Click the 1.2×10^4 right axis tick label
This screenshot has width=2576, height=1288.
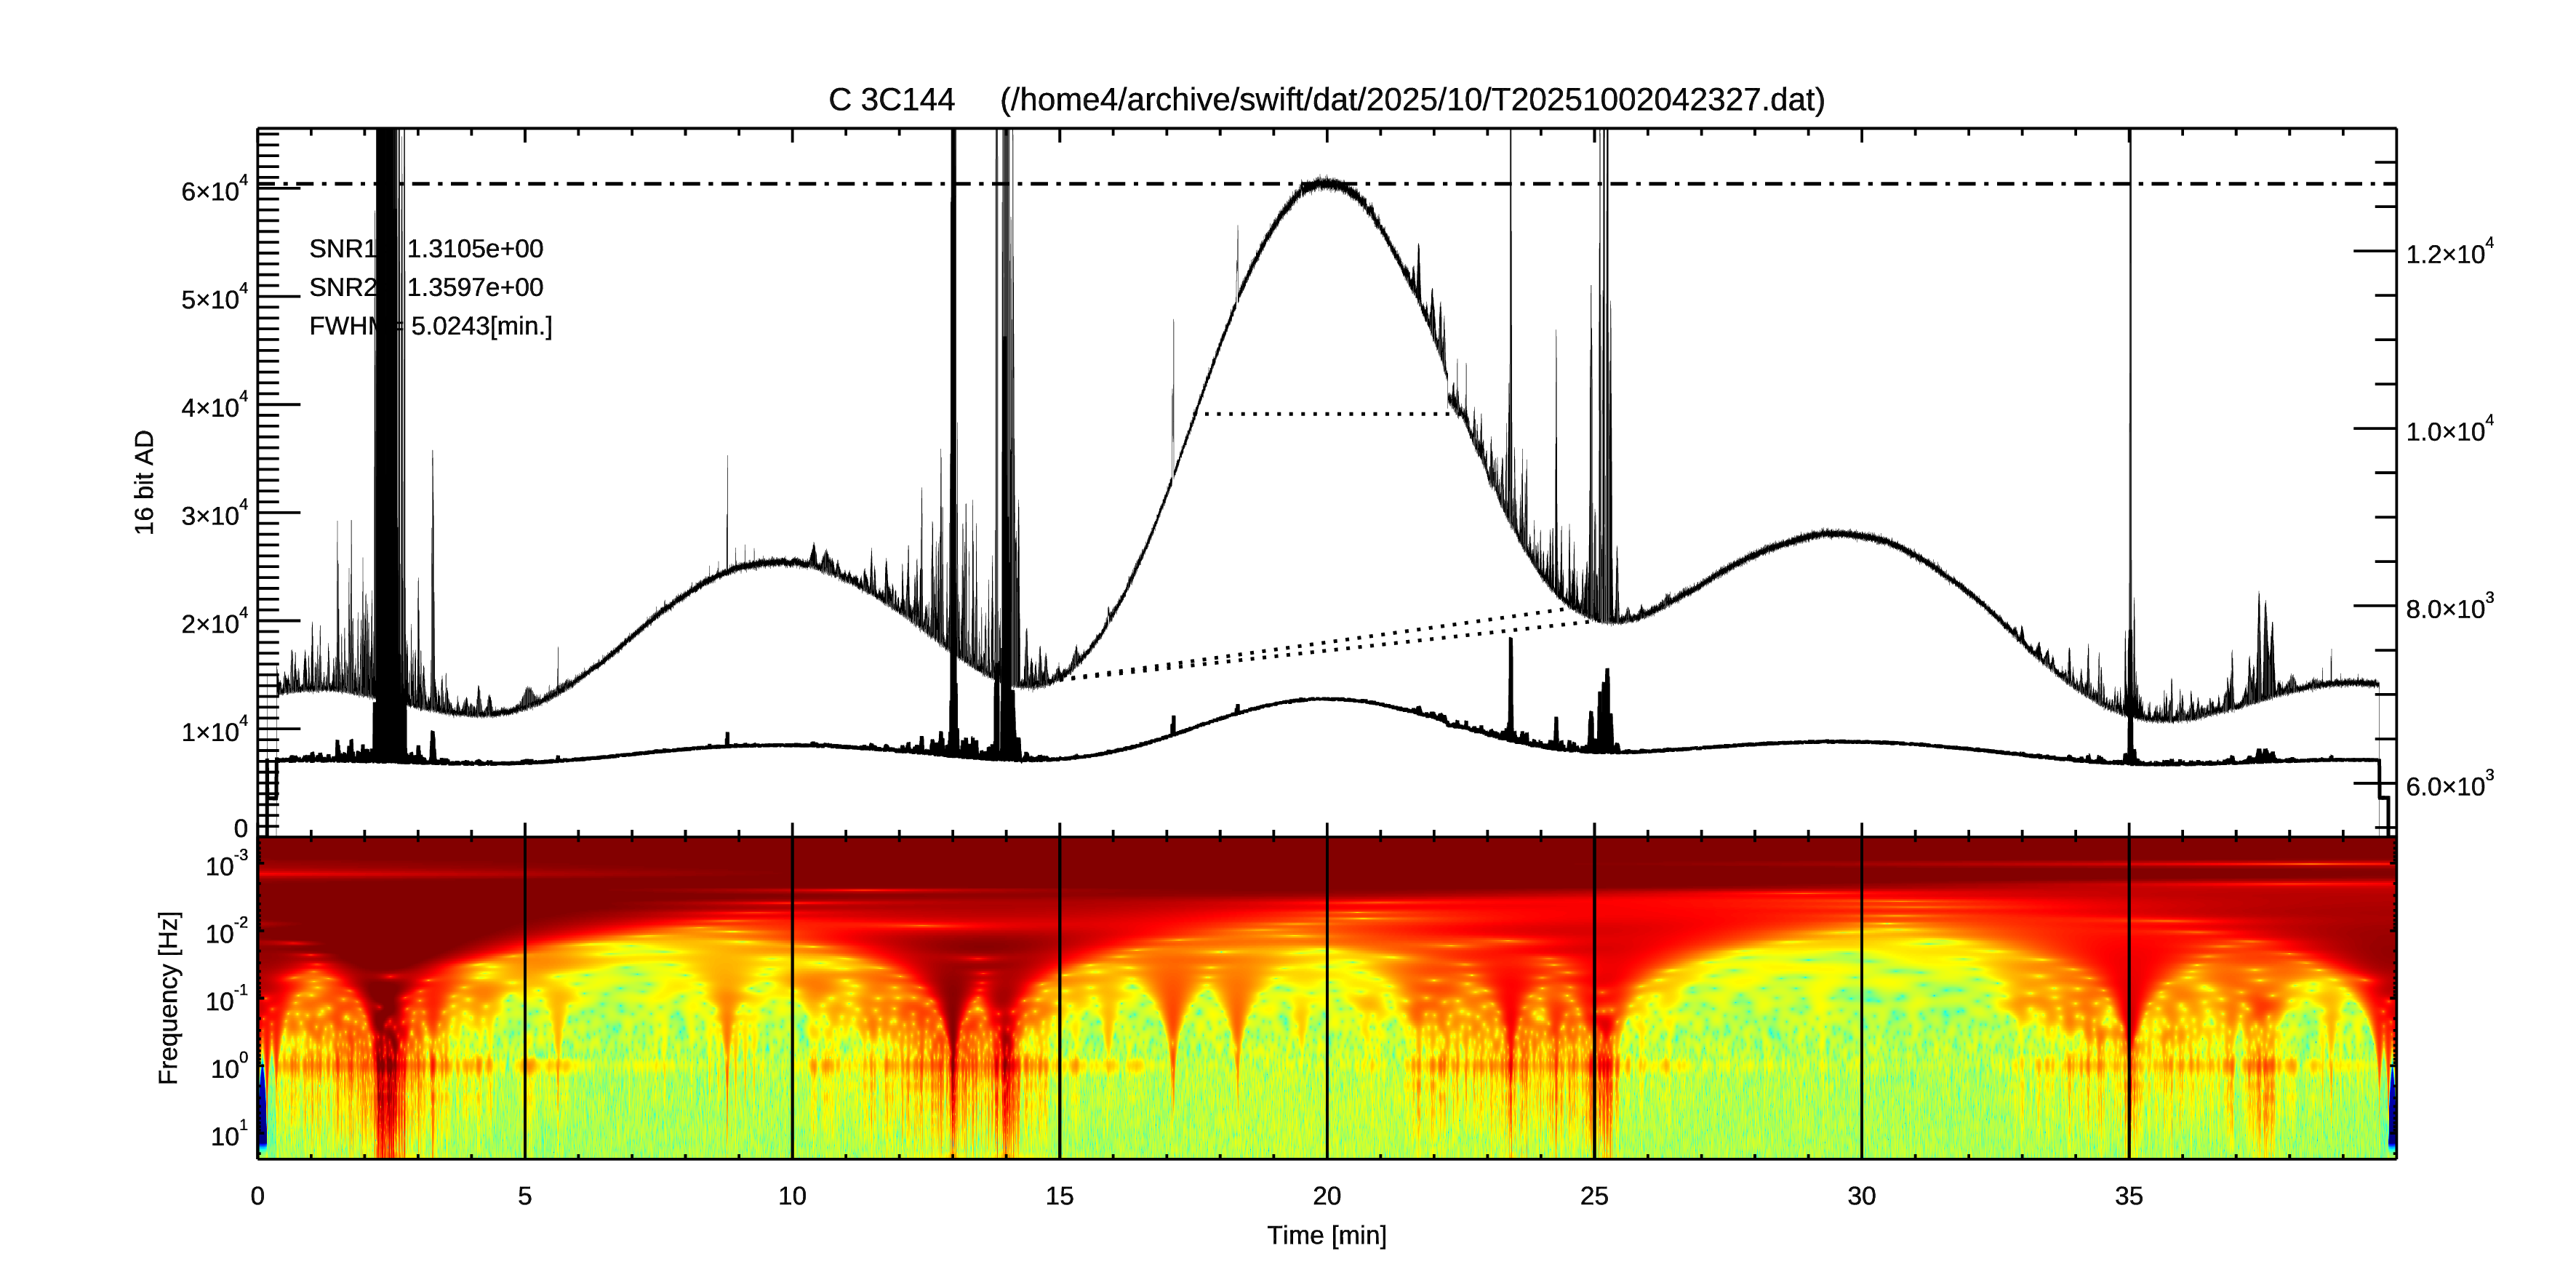[2449, 253]
